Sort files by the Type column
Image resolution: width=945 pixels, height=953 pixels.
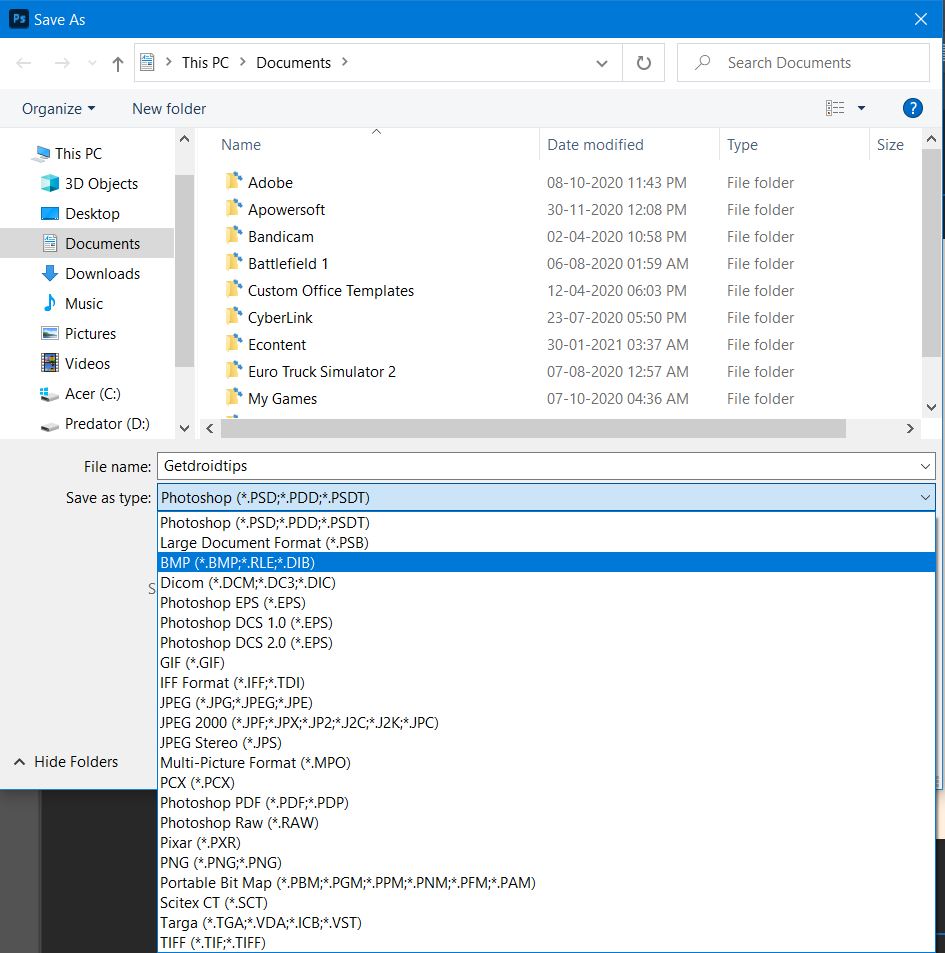742,145
